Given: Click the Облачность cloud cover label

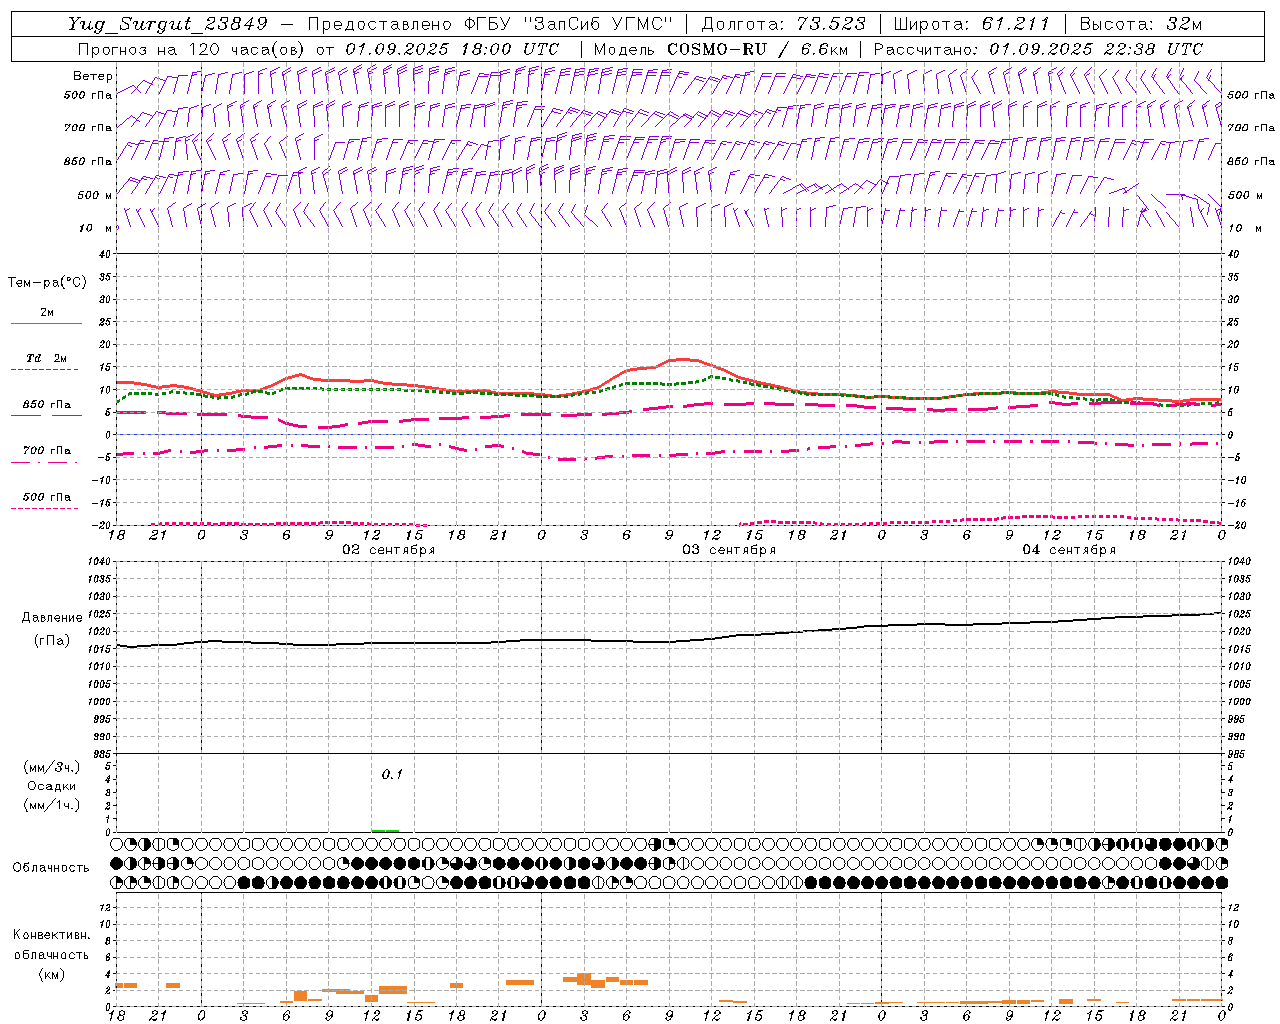Looking at the screenshot, I should [51, 868].
